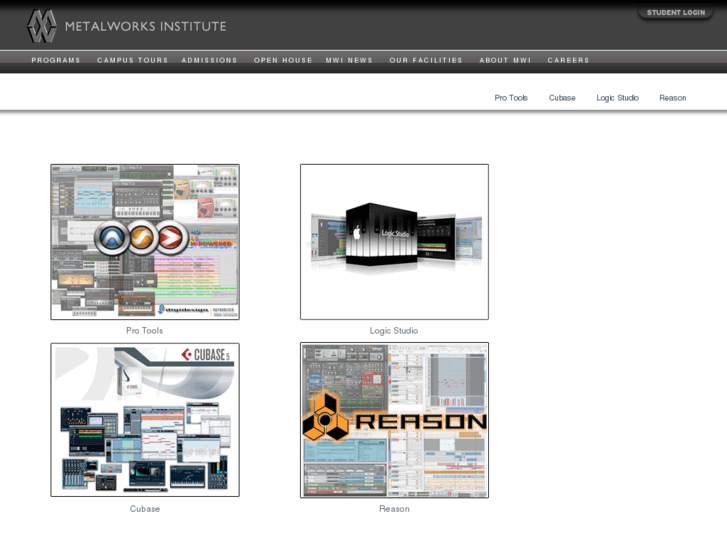Choose Logic Studio in top submenu

(617, 98)
